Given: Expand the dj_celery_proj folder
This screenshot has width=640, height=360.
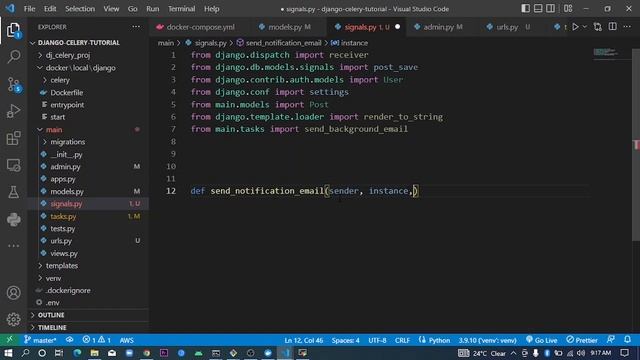Looking at the screenshot, I should pos(67,55).
